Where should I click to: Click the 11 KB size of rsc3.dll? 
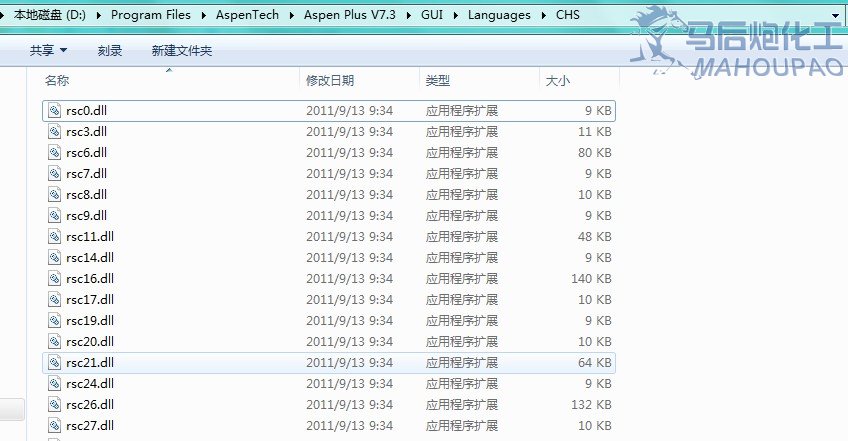(x=594, y=131)
